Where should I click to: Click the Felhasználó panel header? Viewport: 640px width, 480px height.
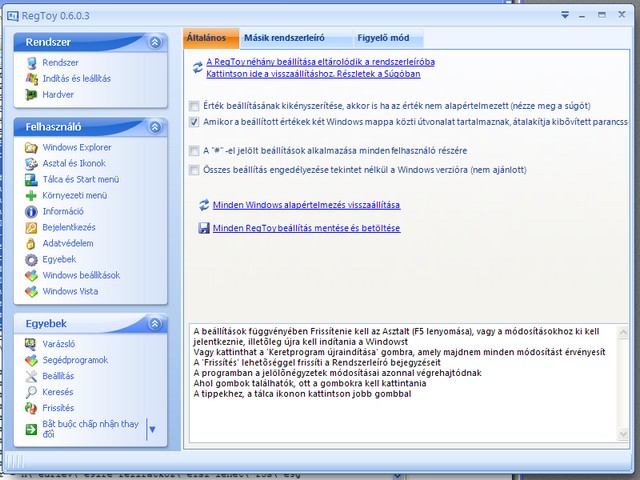coord(91,127)
